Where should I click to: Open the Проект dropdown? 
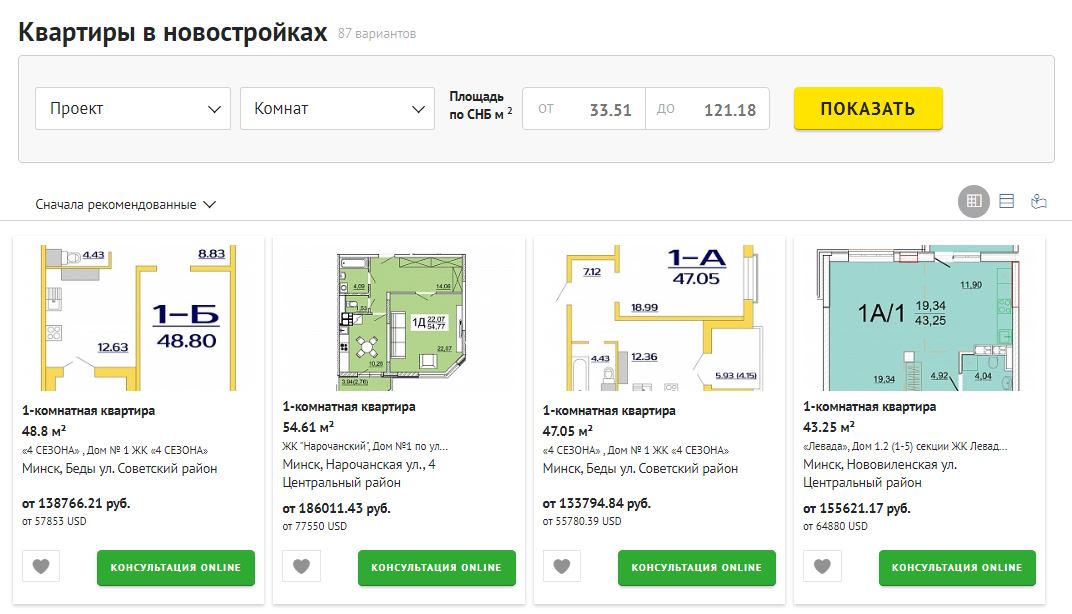click(x=133, y=109)
